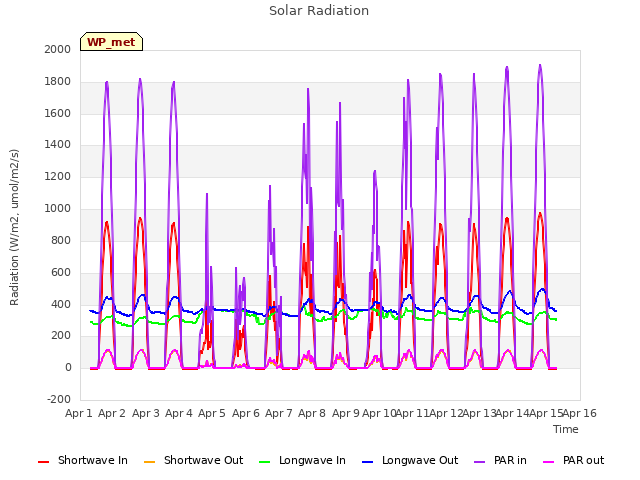Click the Apr 5 x-axis label

[x=212, y=413]
